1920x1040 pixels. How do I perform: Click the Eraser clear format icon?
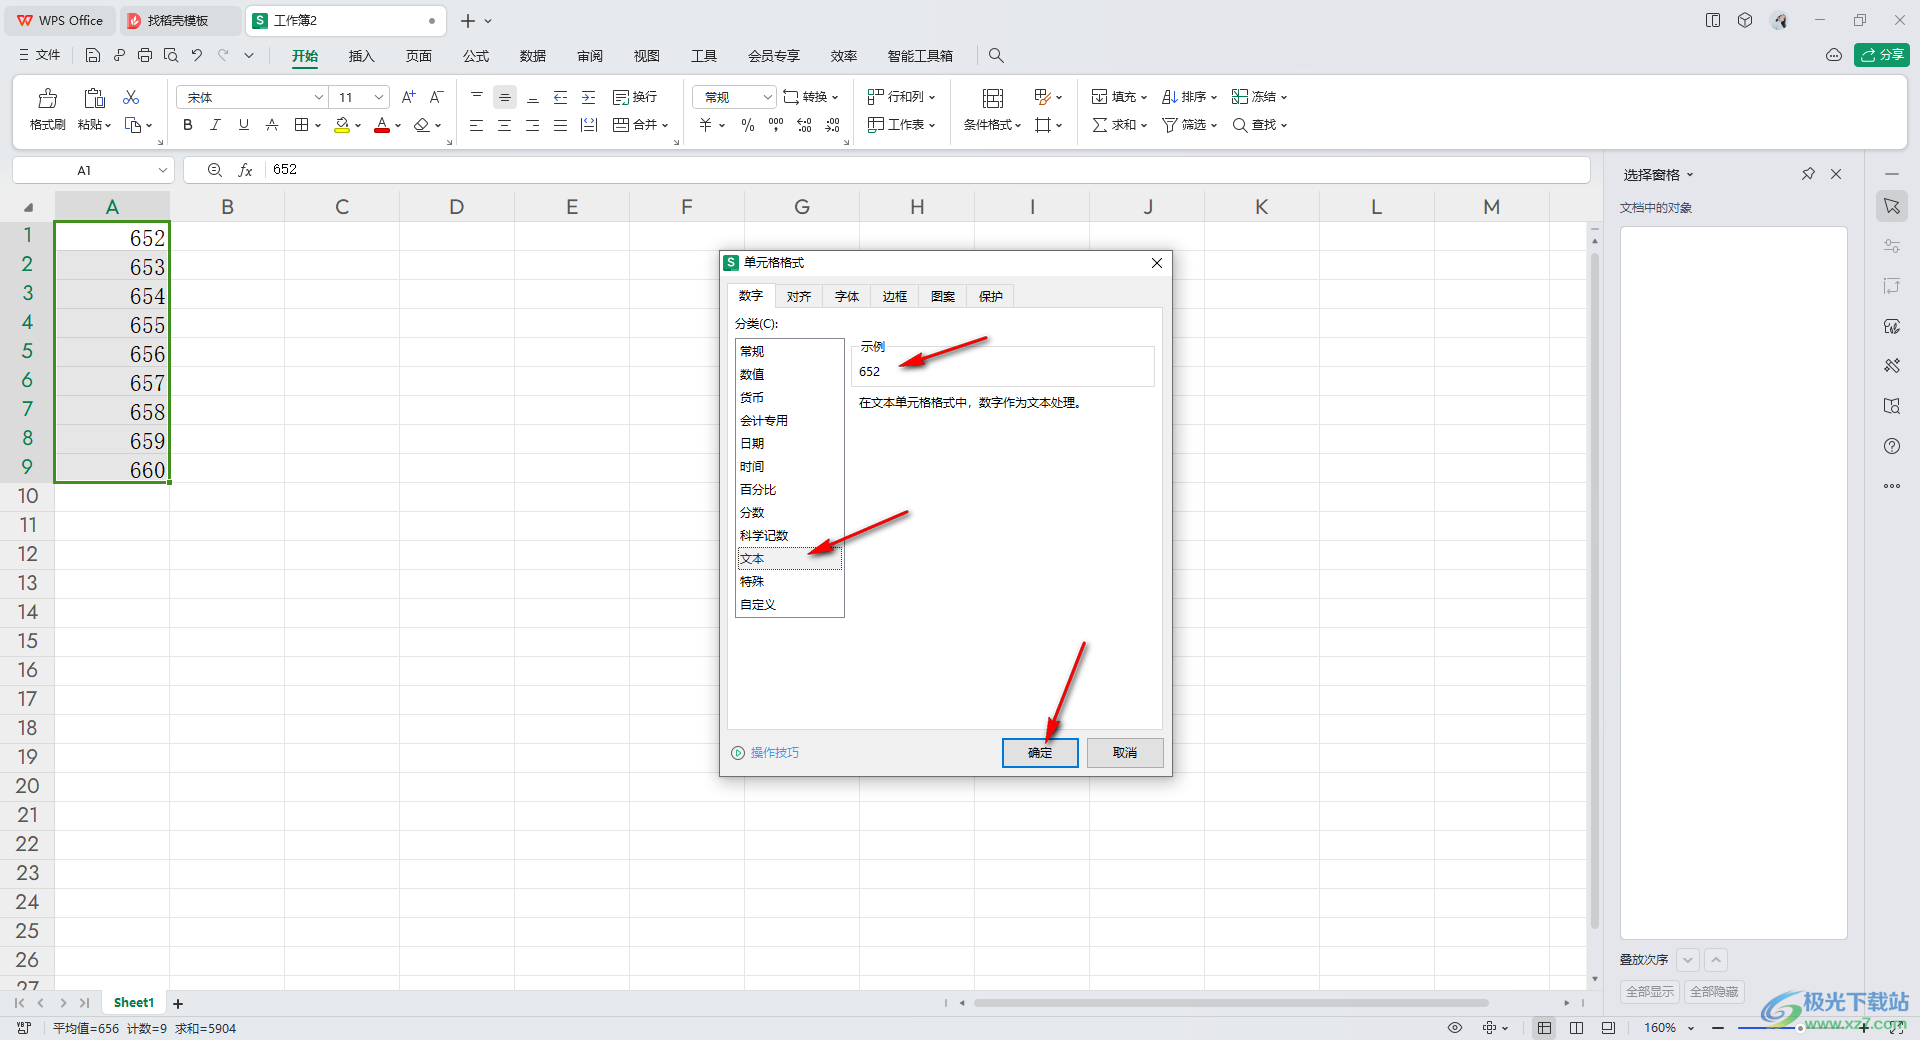[422, 125]
